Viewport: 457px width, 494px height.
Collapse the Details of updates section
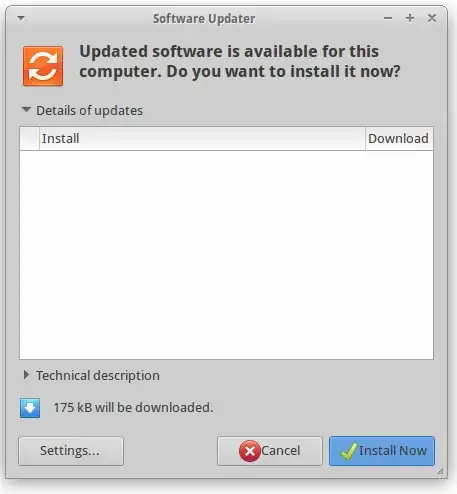point(26,110)
